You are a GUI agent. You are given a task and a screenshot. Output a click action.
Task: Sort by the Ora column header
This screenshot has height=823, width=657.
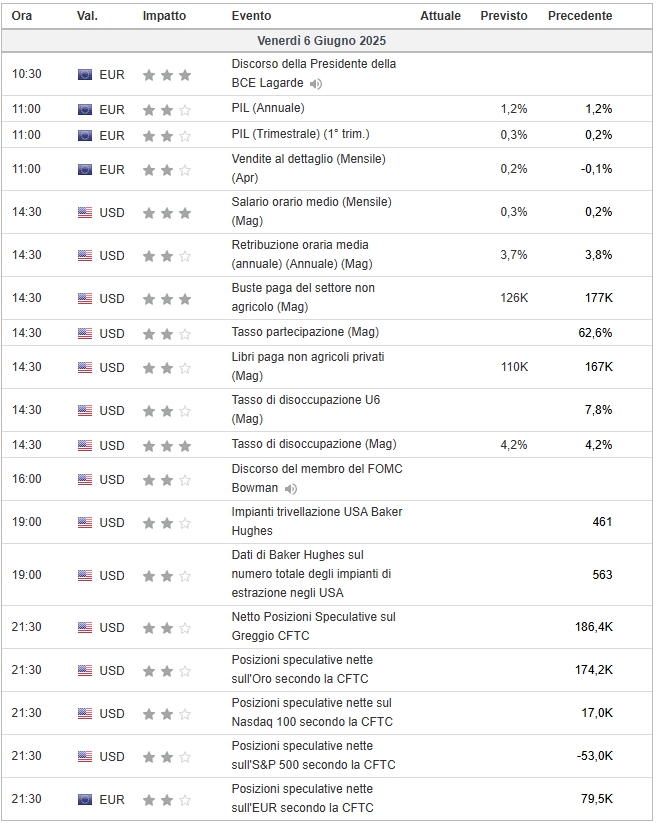22,16
